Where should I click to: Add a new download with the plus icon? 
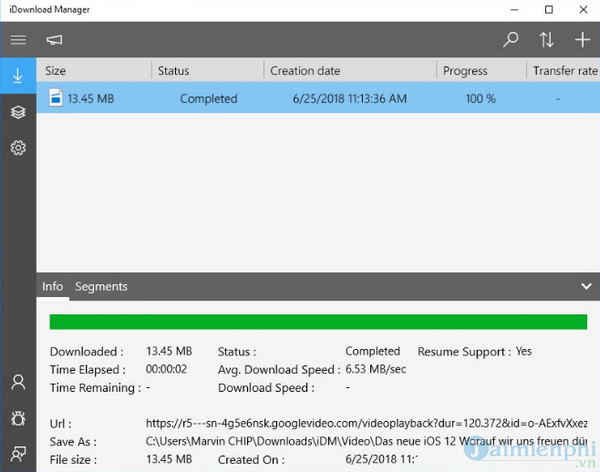tap(582, 39)
